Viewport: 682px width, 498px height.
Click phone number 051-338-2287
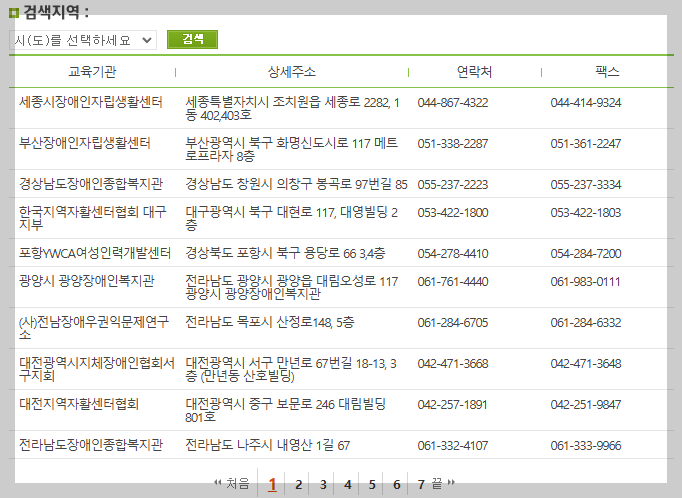(x=453, y=144)
